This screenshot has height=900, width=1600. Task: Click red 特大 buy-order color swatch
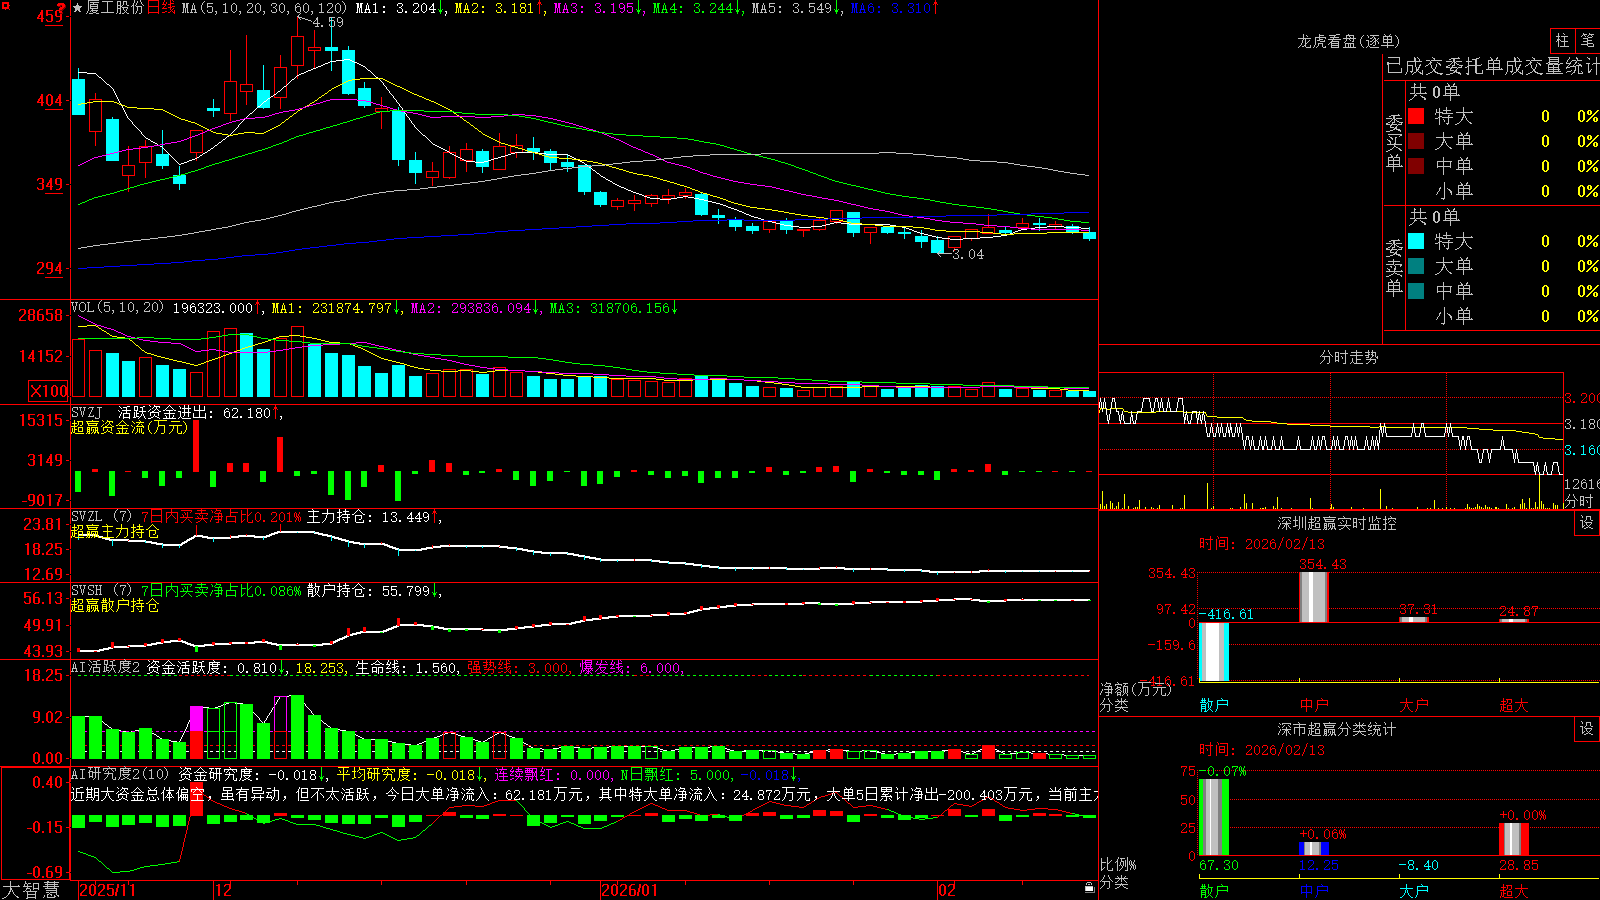(1416, 116)
